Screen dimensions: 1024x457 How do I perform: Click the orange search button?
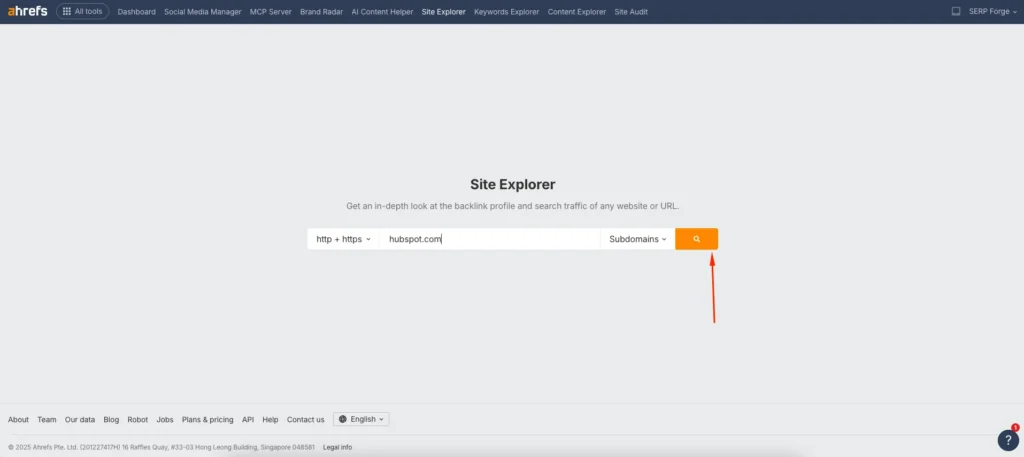696,239
